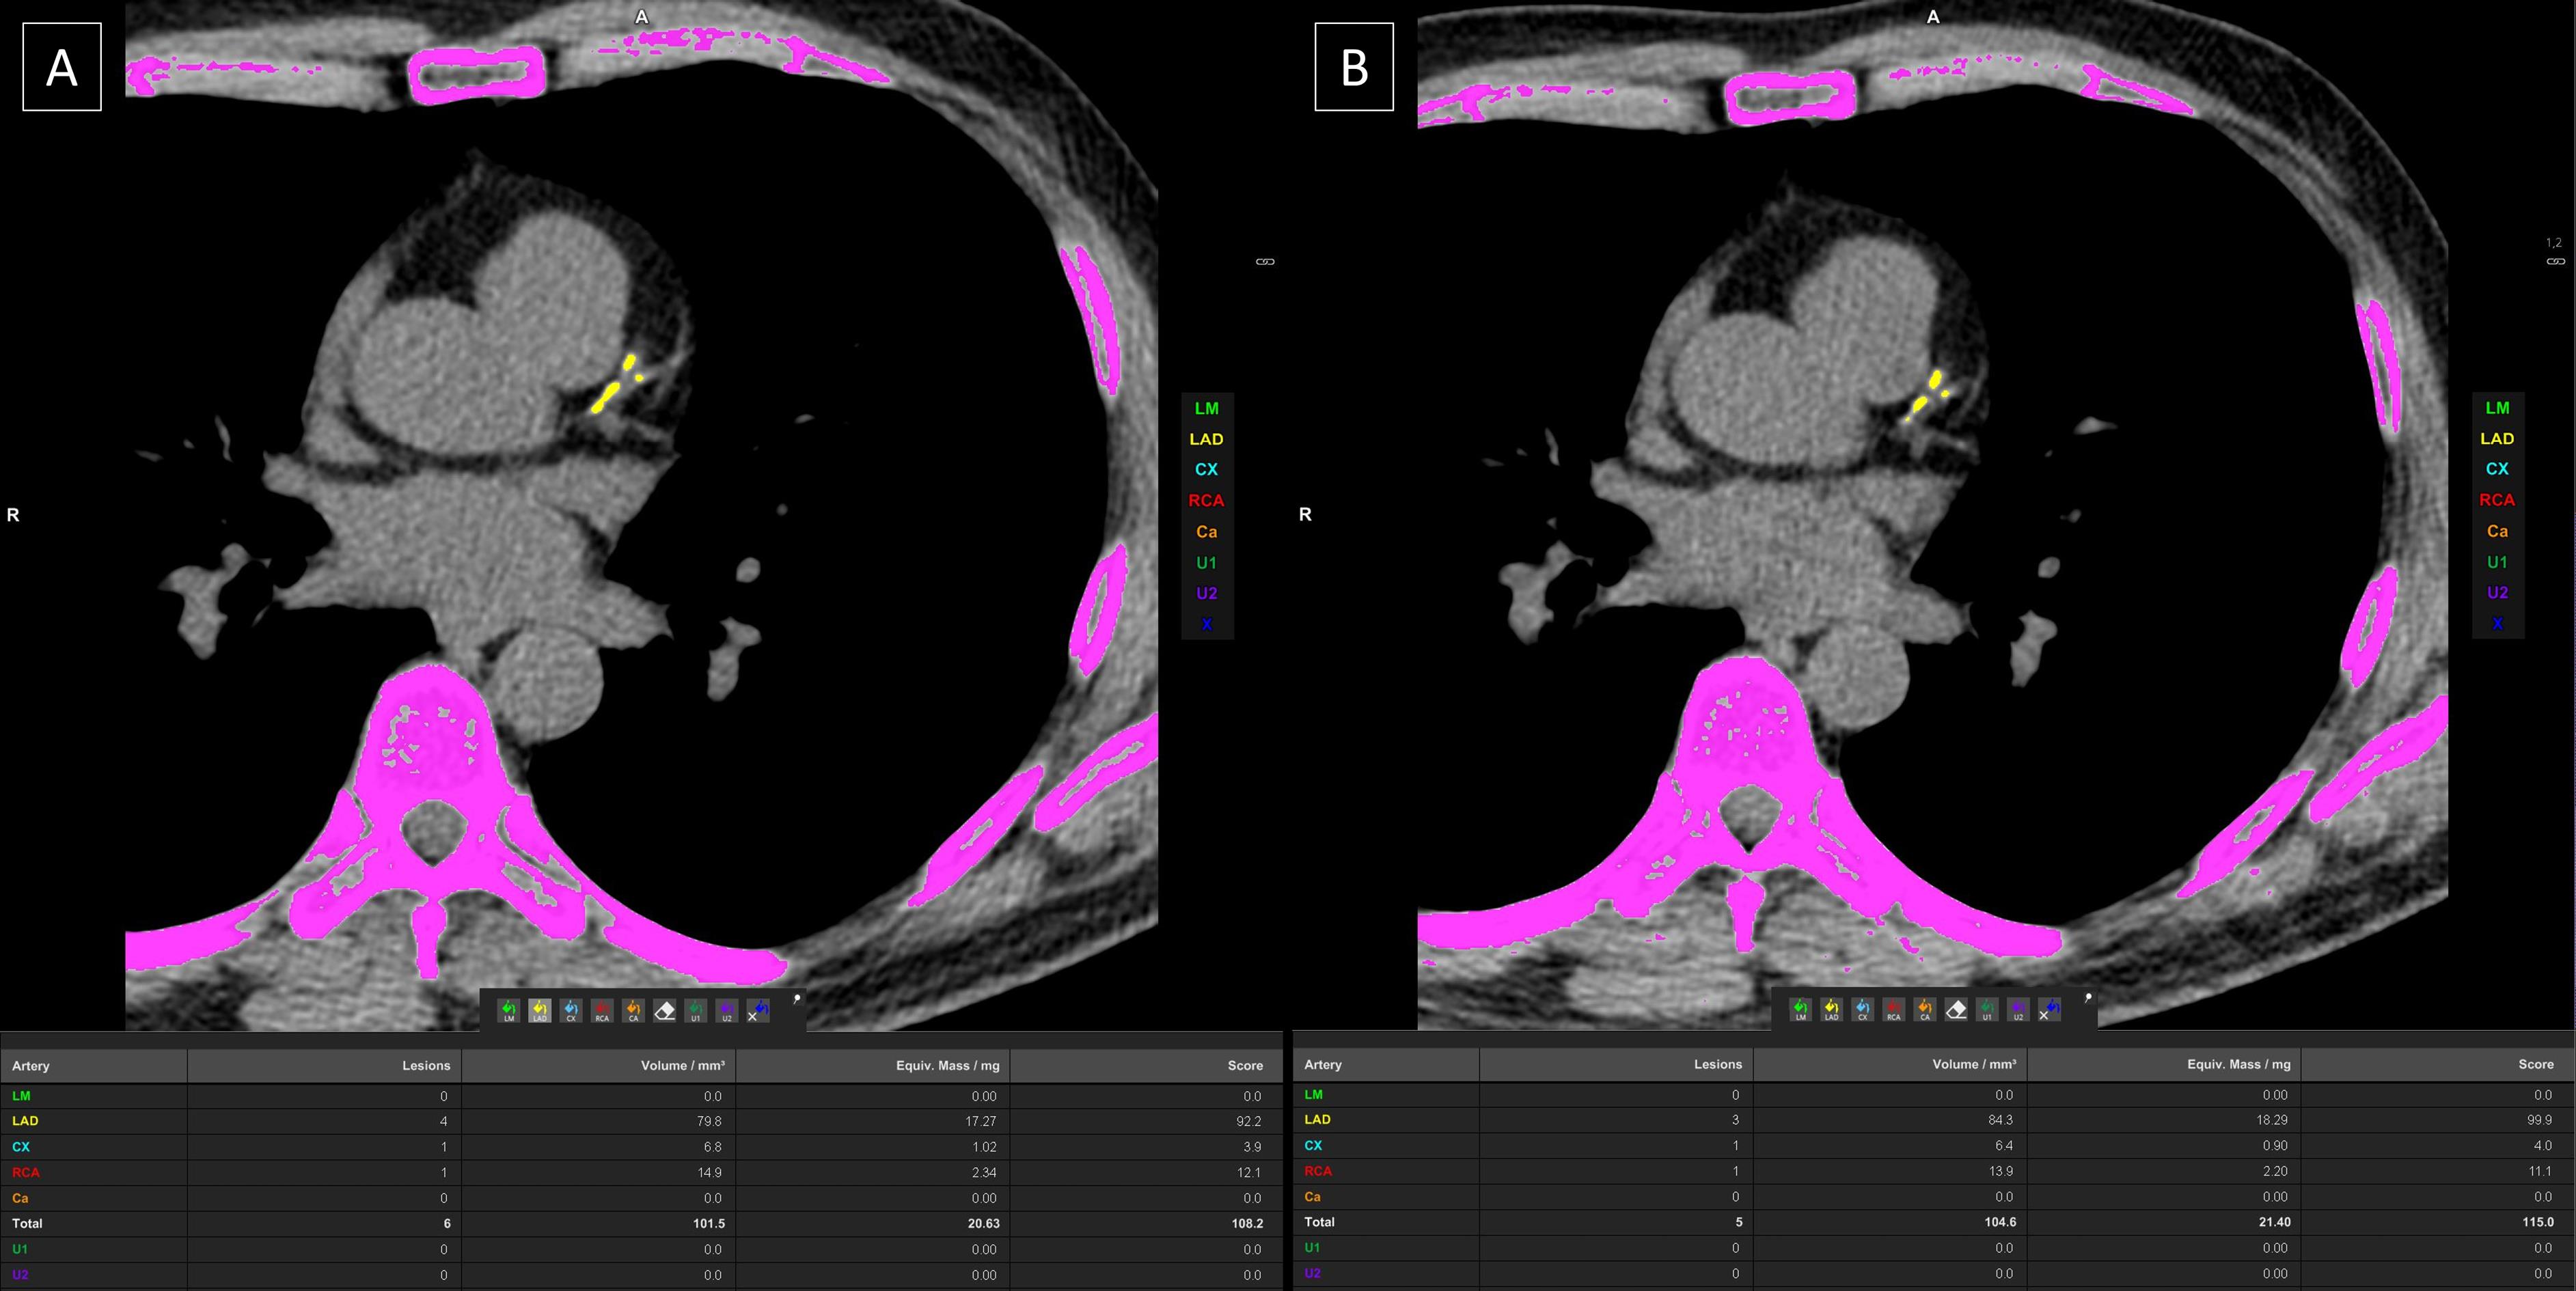Viewport: 2576px width, 1291px height.
Task: Click total mass 20.63 in left table
Action: click(983, 1223)
